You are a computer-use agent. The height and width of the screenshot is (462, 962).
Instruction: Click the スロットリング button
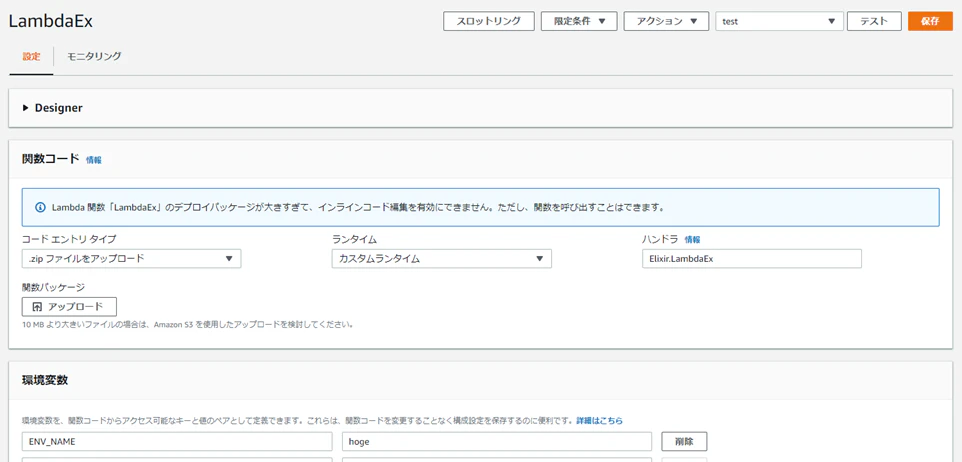coord(489,21)
